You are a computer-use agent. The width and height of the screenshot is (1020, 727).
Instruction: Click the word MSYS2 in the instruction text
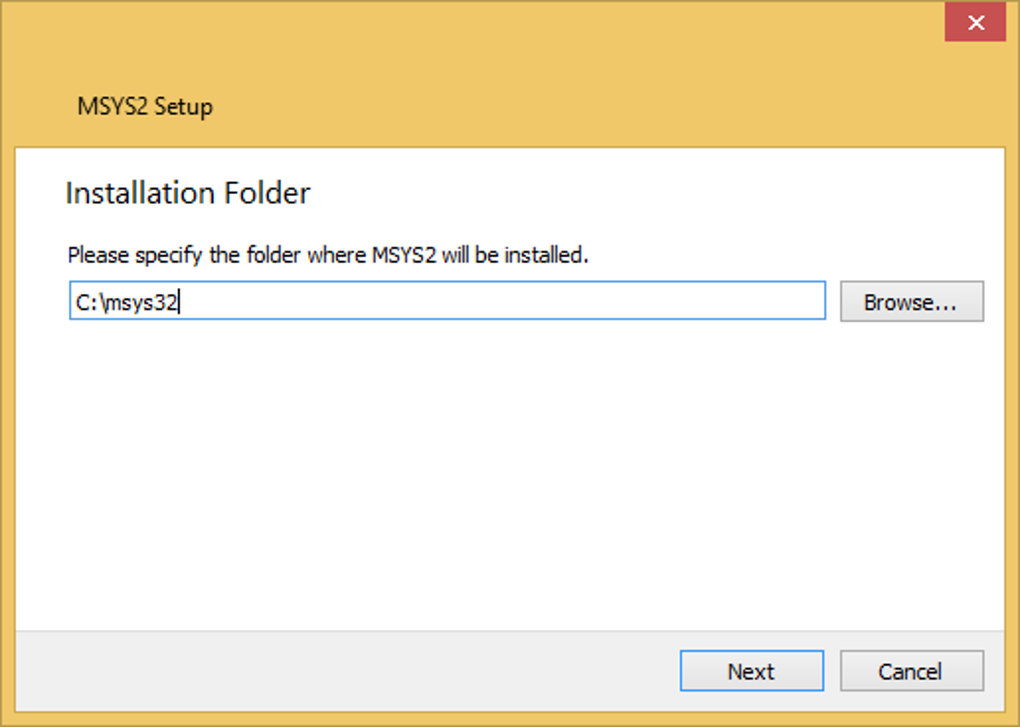click(x=402, y=255)
